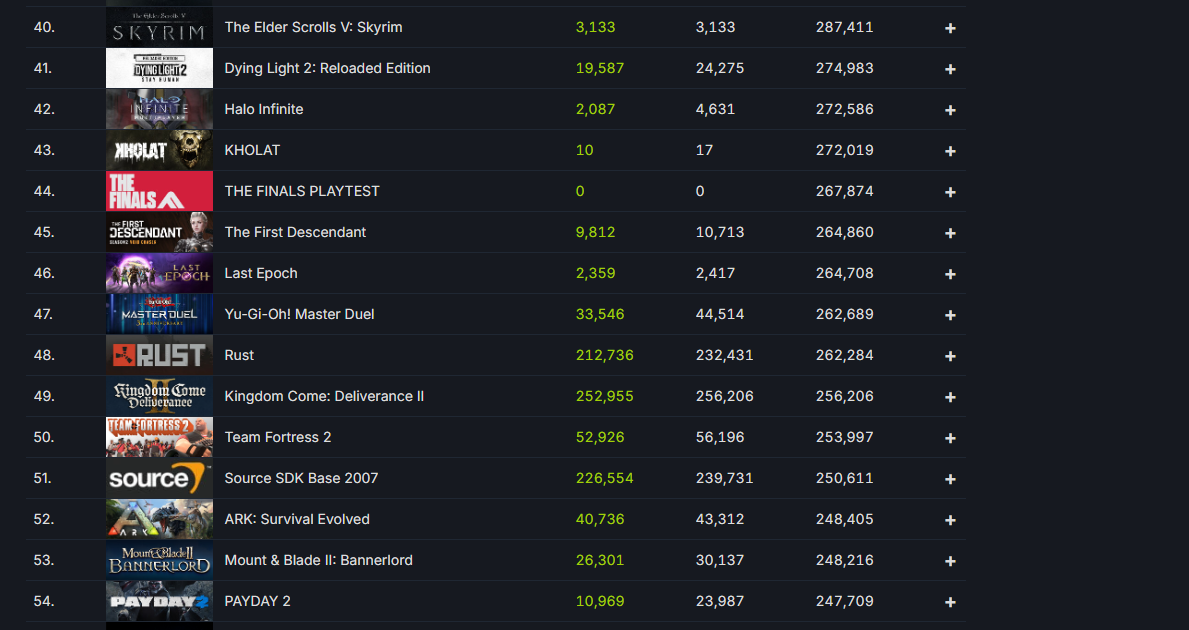Click the Halo Infinite thumbnail
The image size is (1189, 630).
pos(159,109)
